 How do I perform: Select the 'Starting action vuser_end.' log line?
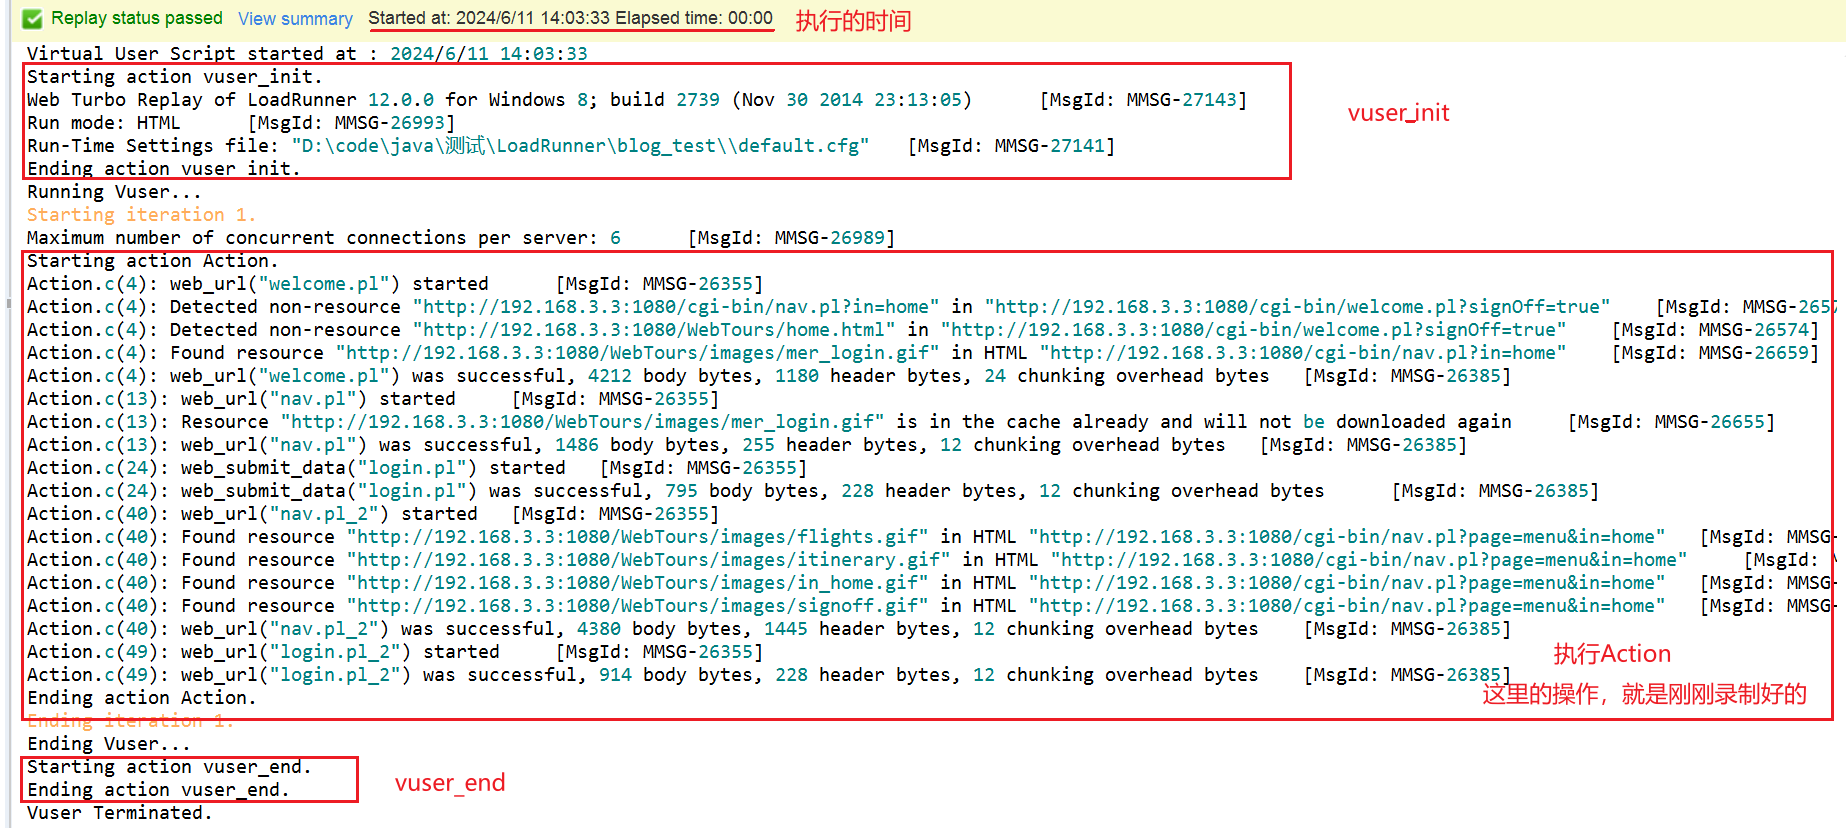[169, 766]
